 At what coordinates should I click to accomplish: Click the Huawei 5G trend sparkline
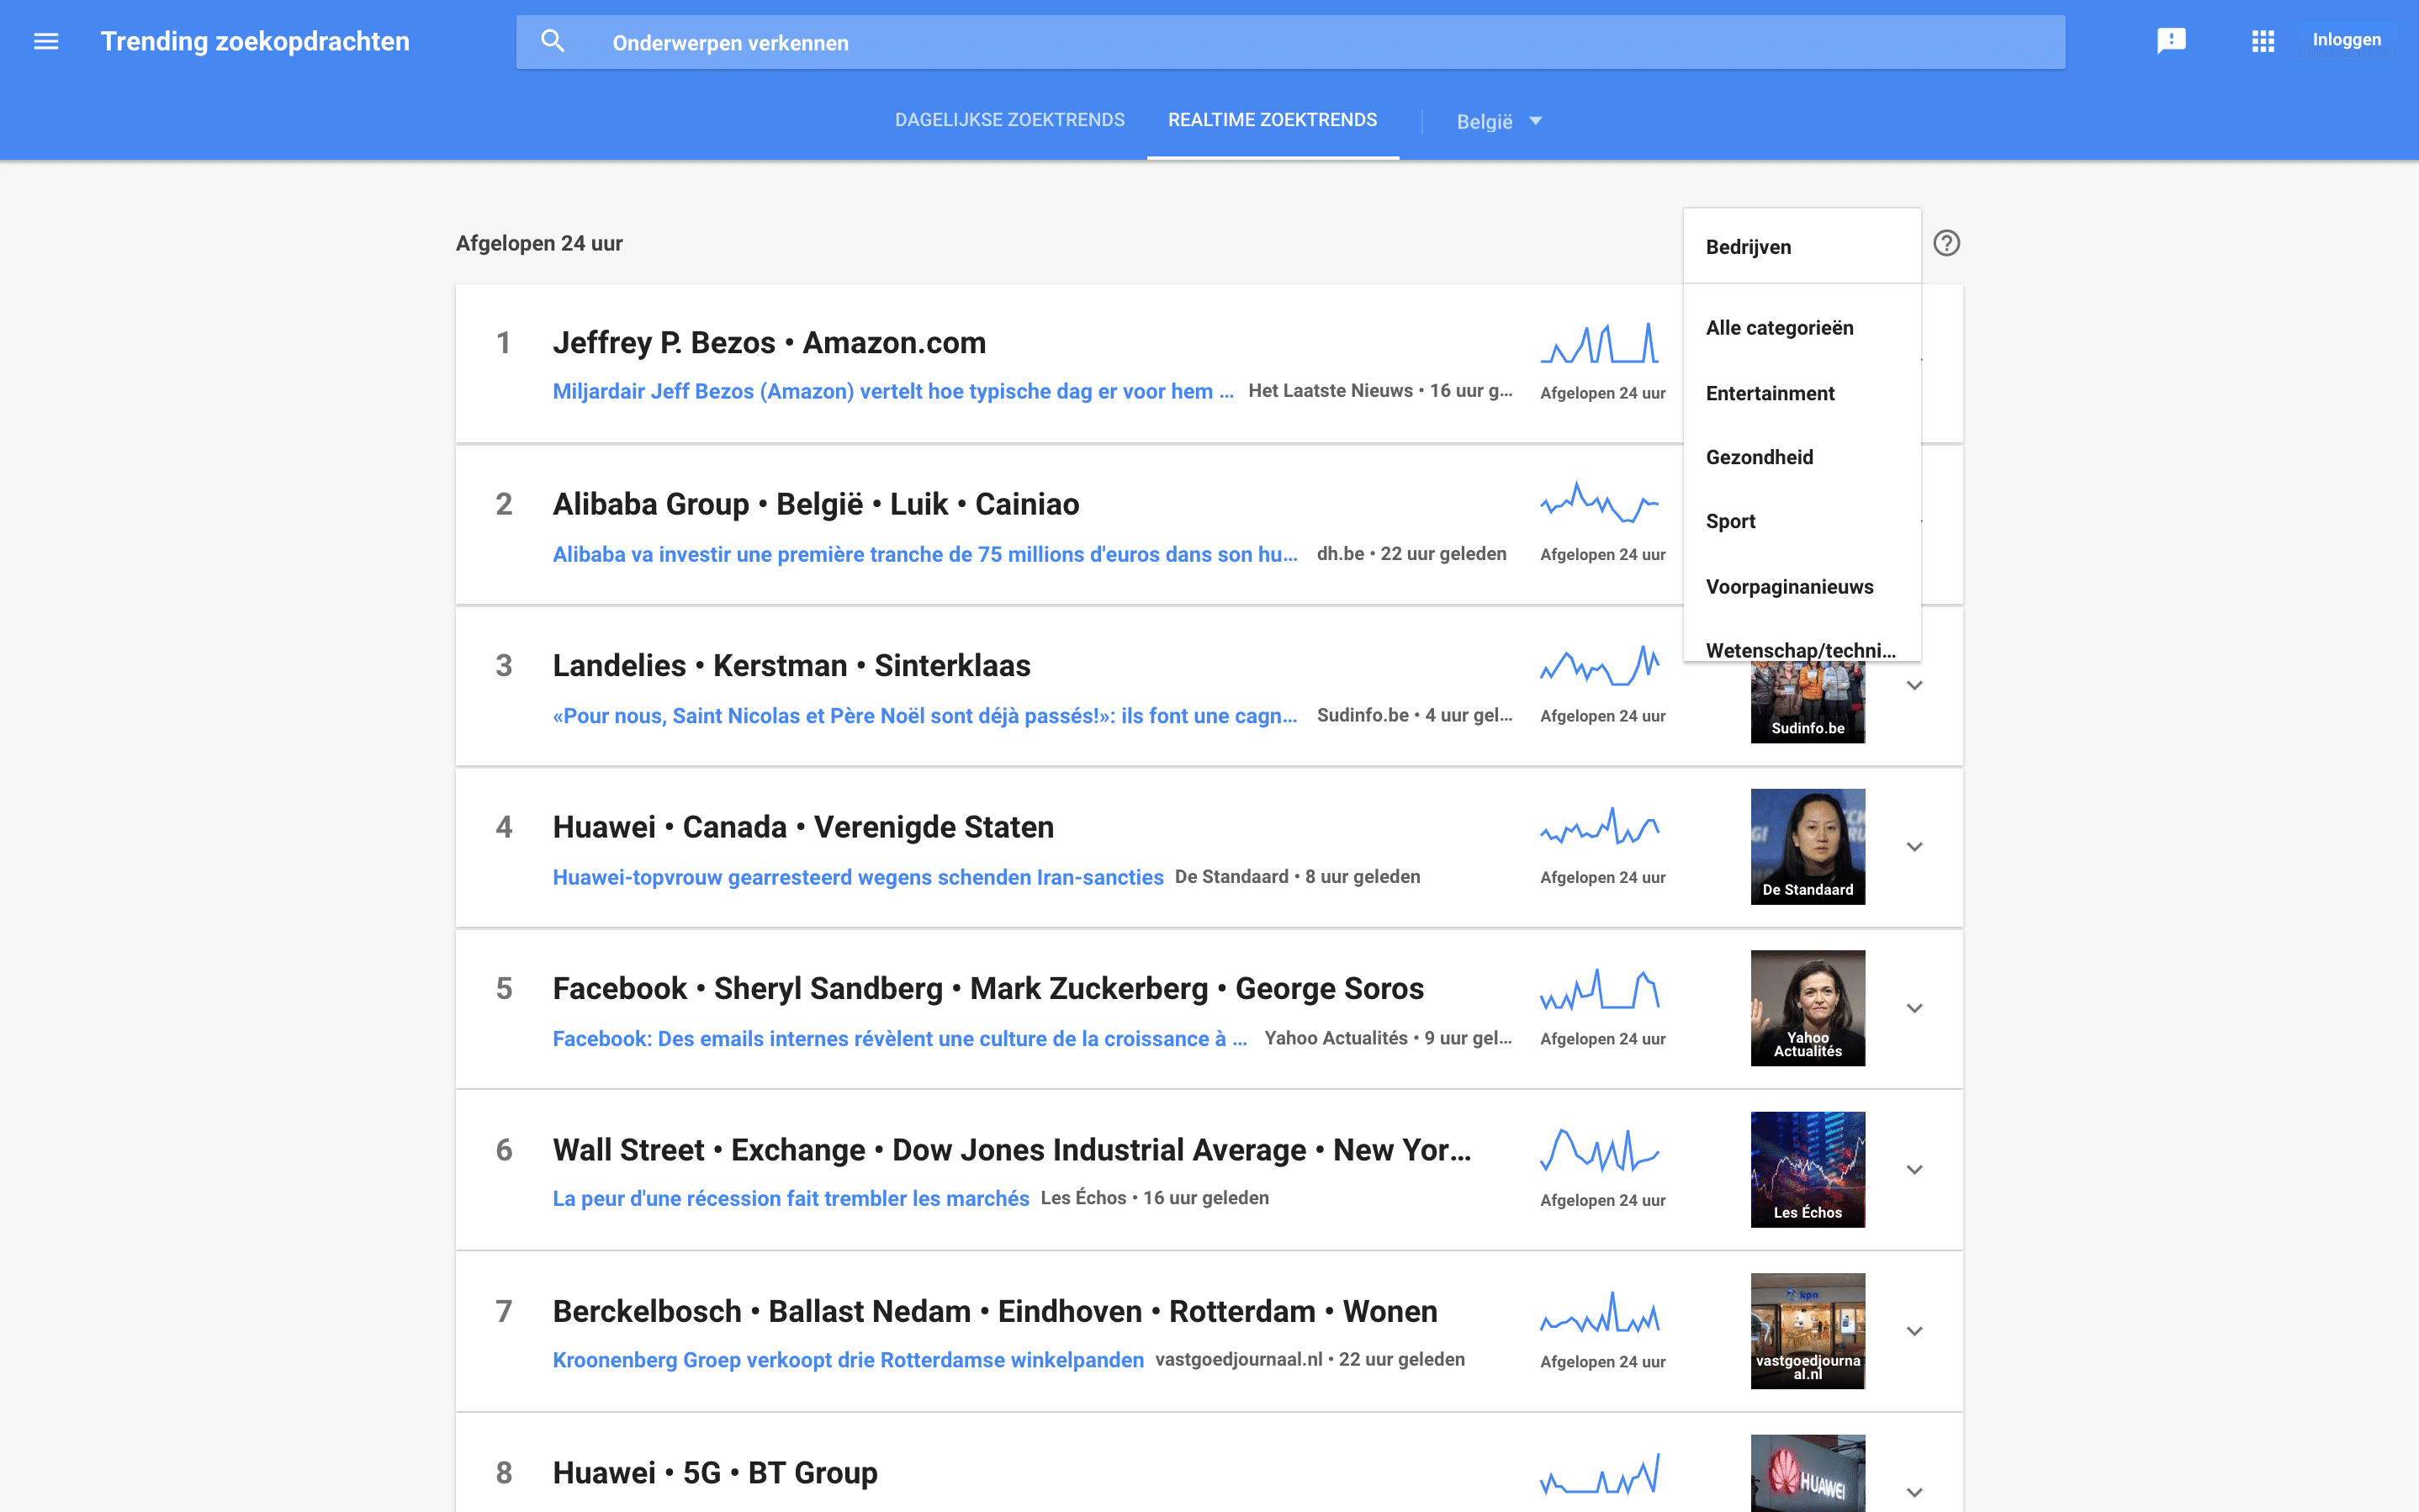click(1600, 1473)
